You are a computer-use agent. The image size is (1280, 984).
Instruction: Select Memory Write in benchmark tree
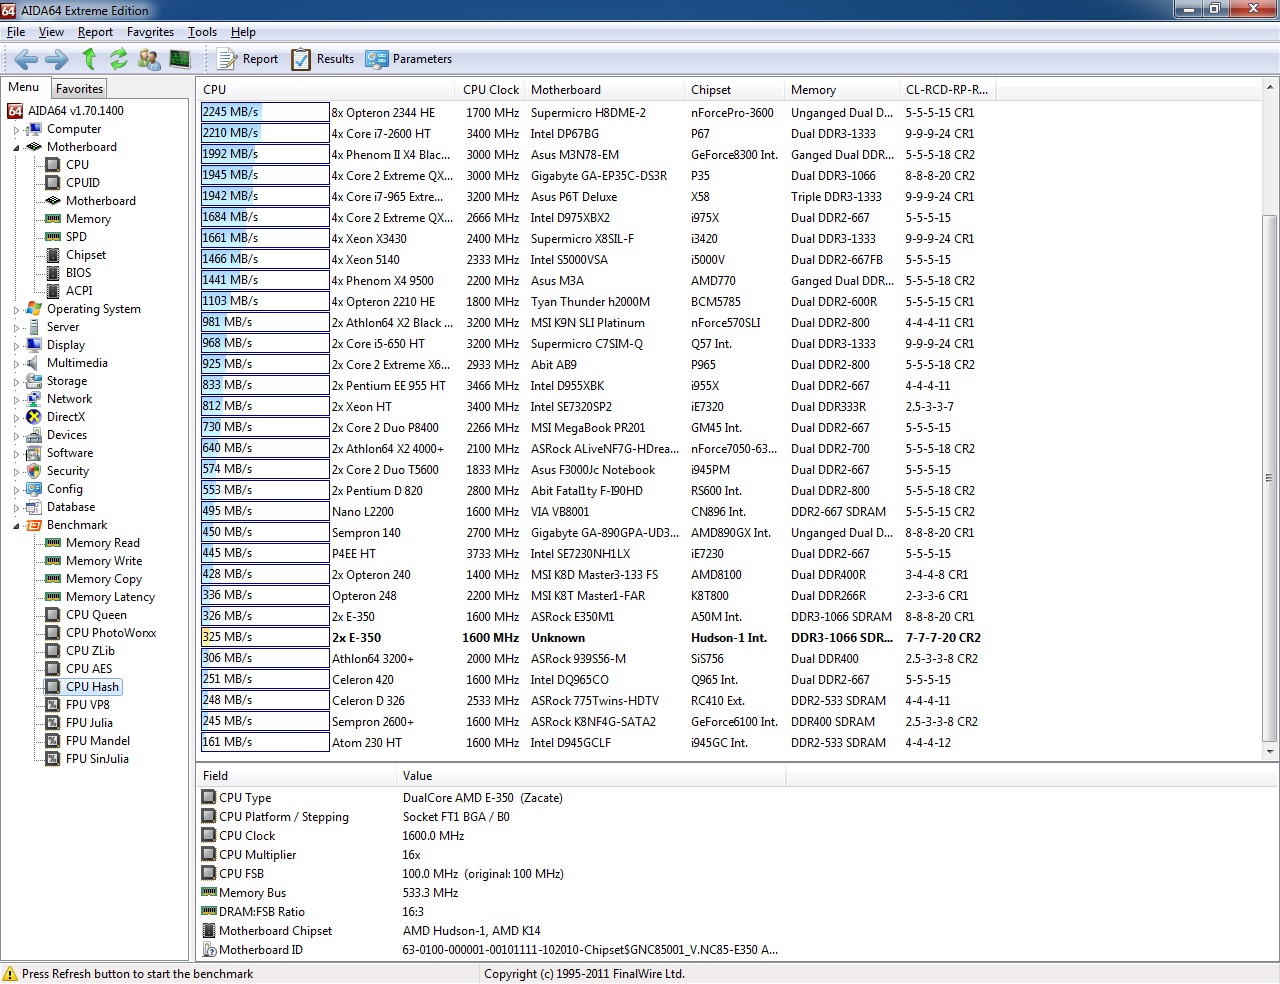pyautogui.click(x=104, y=561)
